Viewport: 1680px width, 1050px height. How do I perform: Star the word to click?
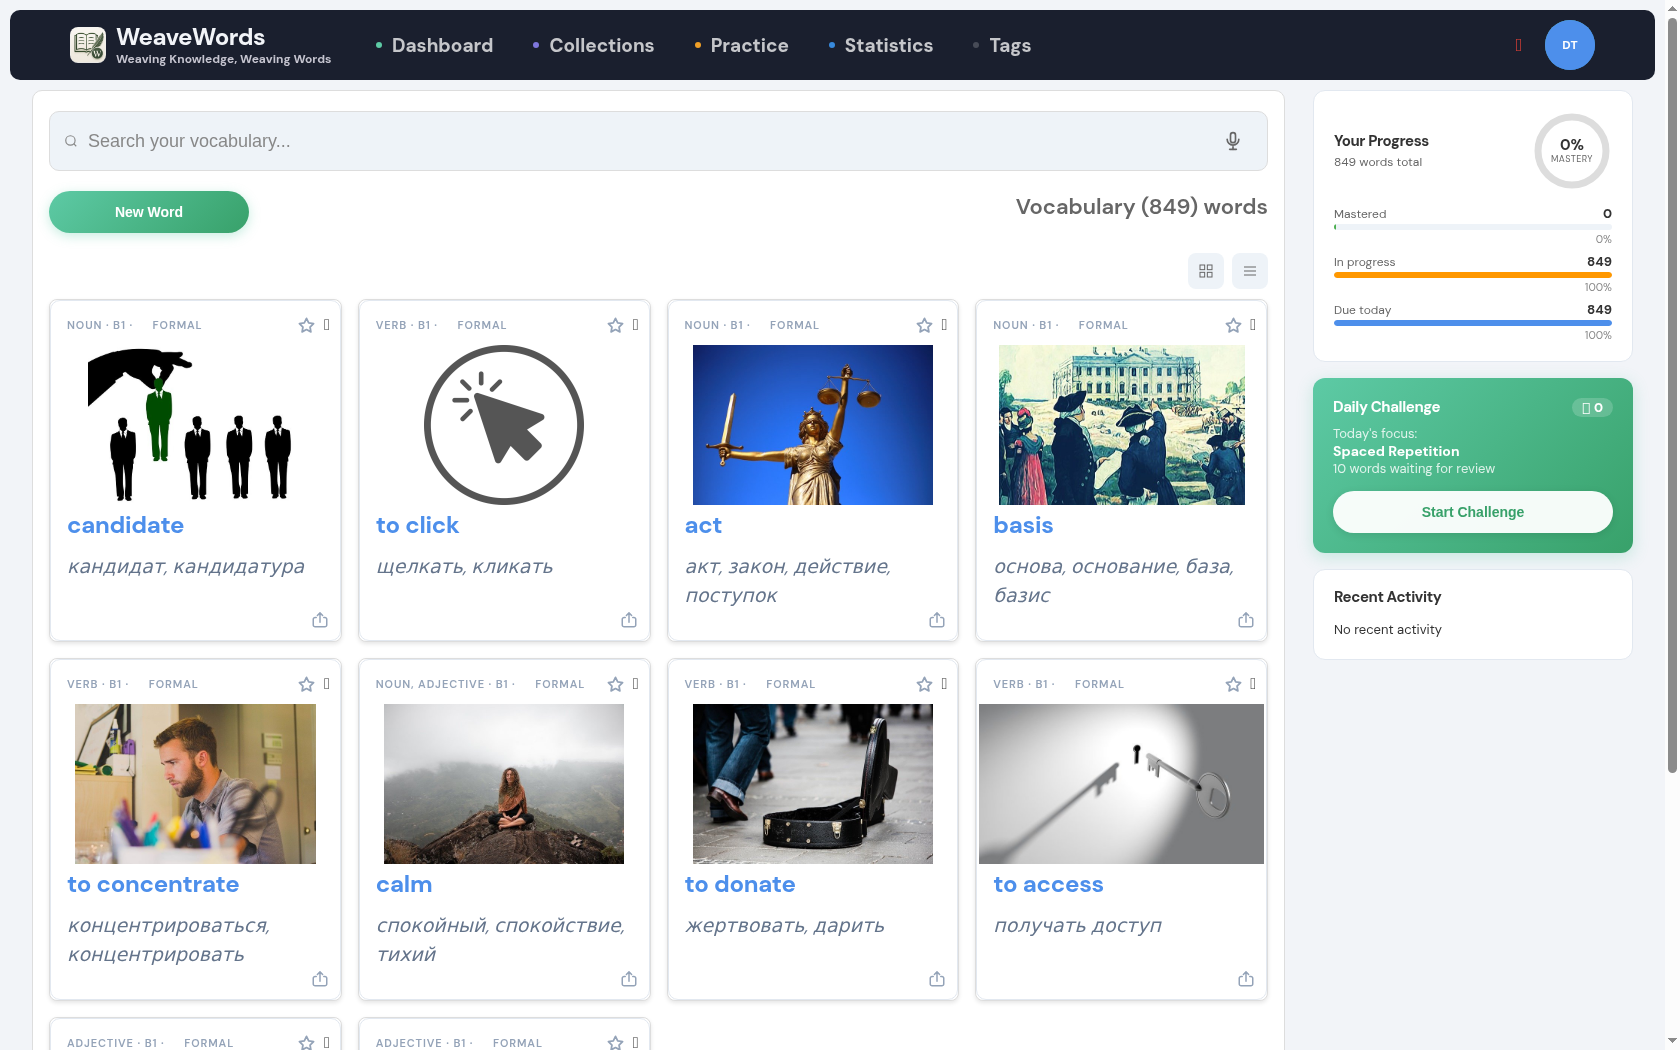coord(615,325)
